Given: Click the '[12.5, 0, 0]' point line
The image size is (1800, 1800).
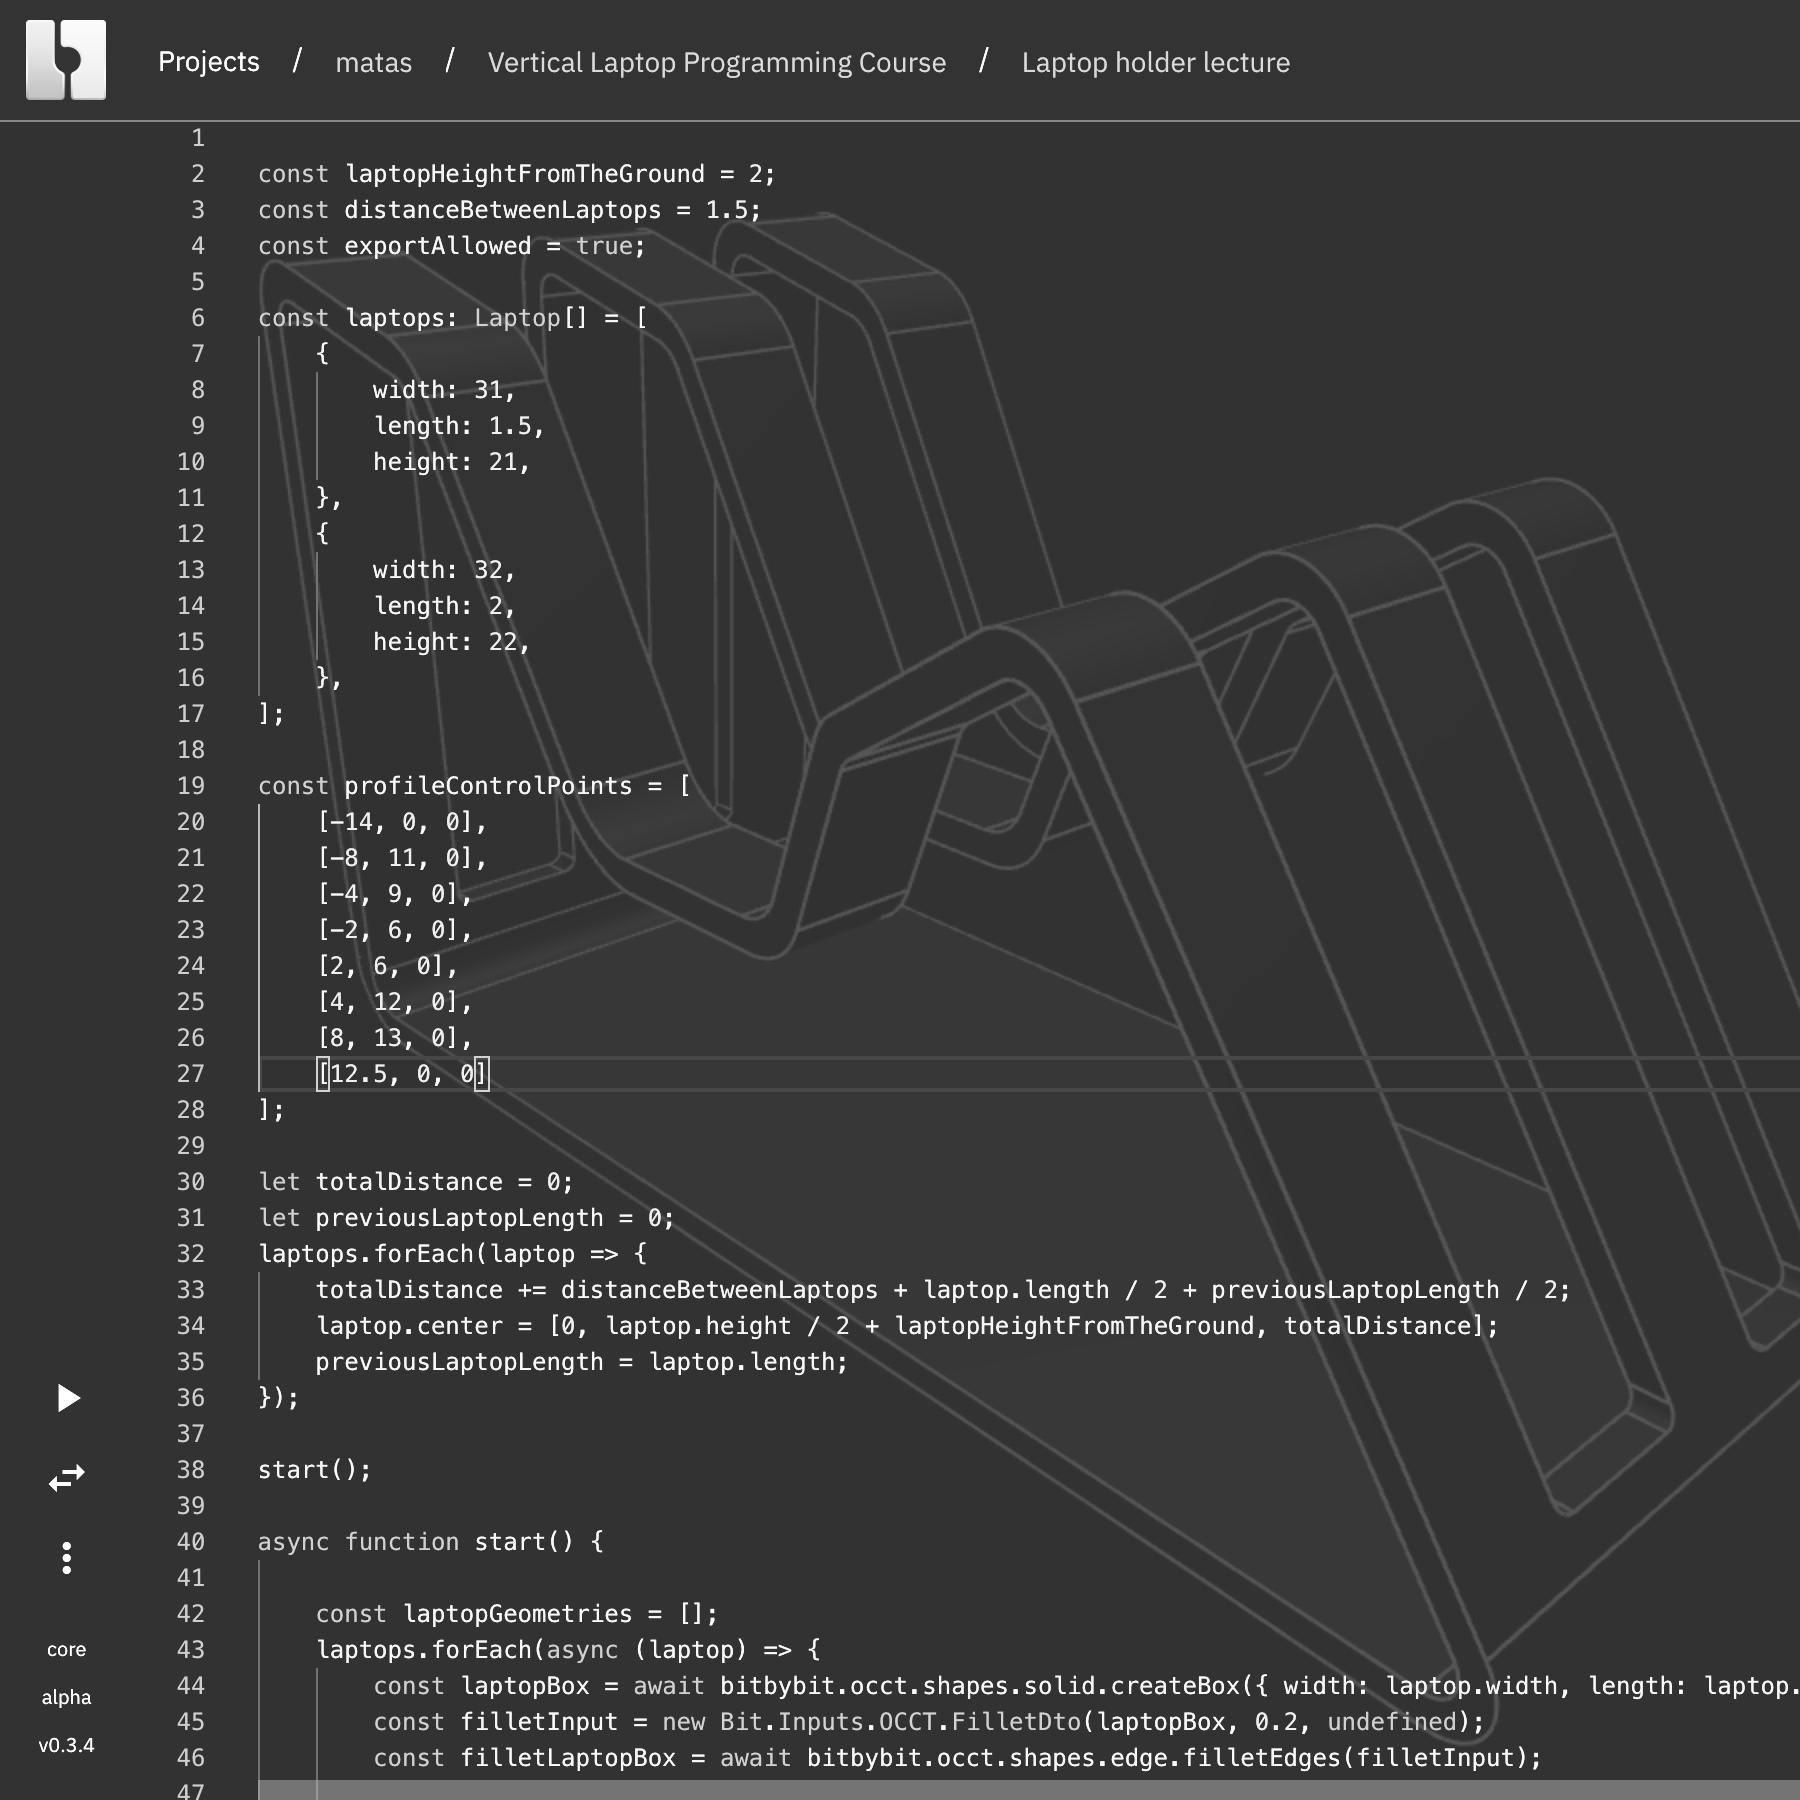Looking at the screenshot, I should 403,1074.
